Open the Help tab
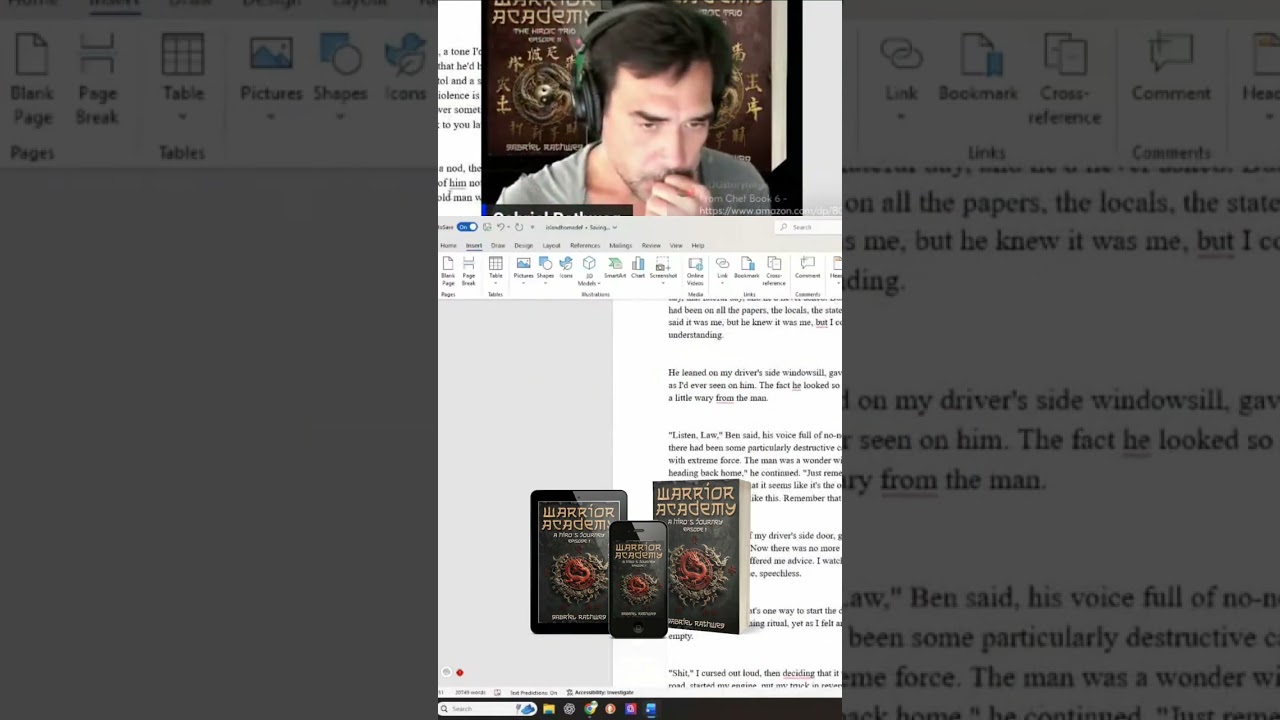 (x=698, y=246)
